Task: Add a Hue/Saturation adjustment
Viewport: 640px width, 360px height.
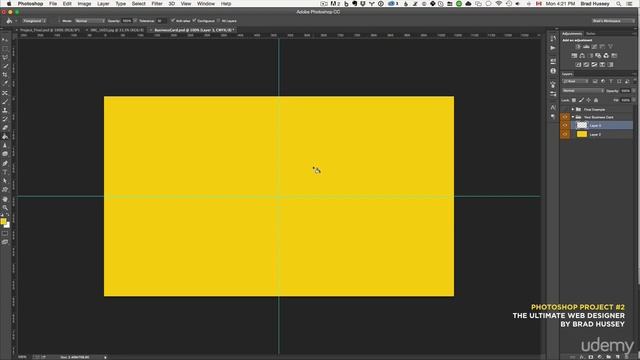Action: coord(574,56)
